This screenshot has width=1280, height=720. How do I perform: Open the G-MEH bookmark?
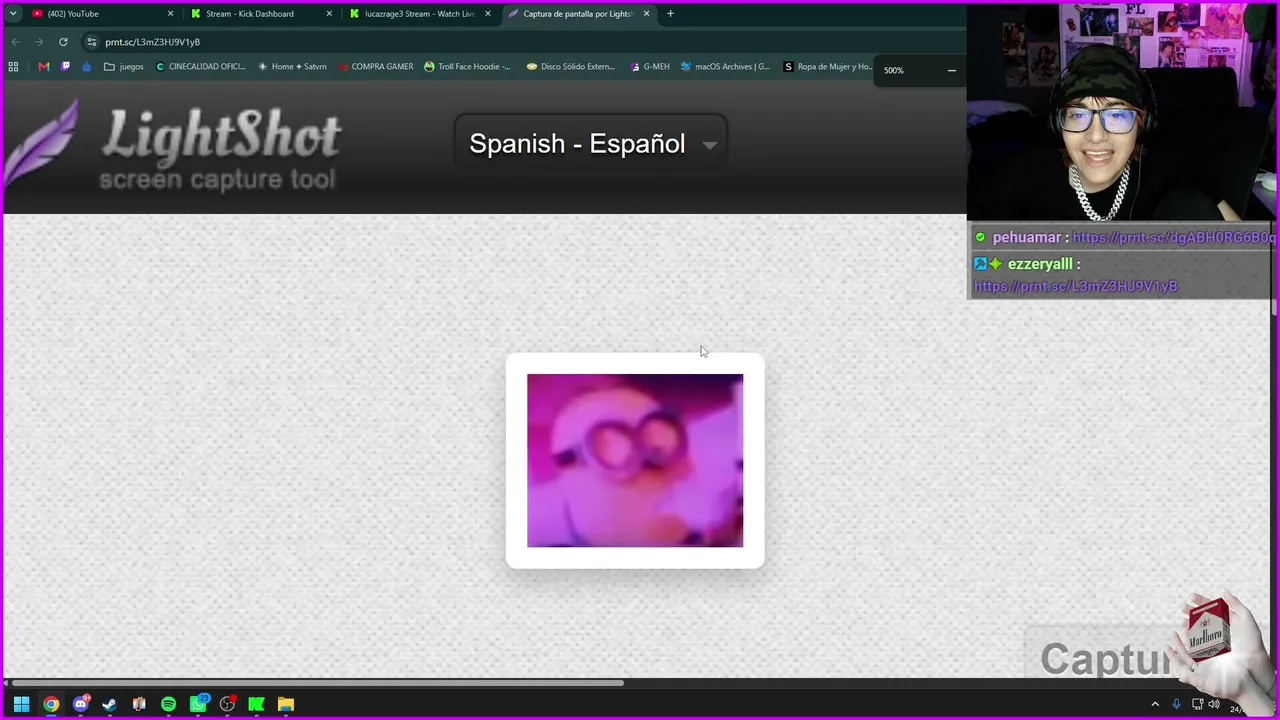coord(650,67)
